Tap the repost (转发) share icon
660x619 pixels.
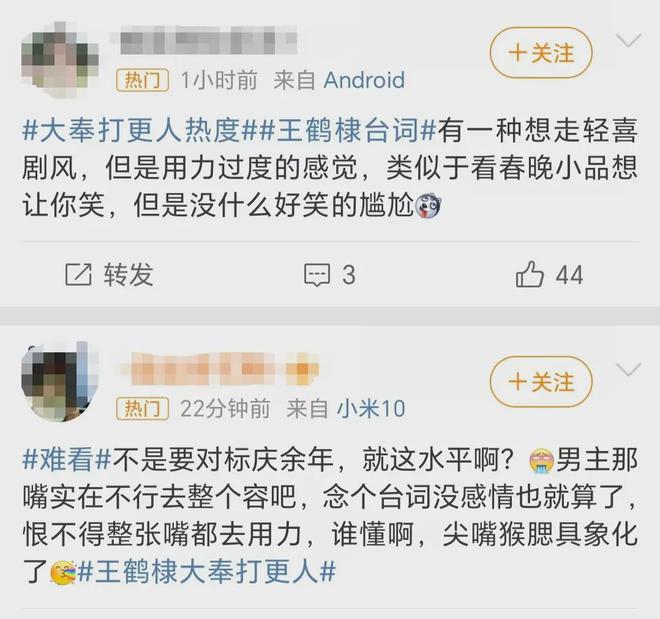[x=78, y=275]
